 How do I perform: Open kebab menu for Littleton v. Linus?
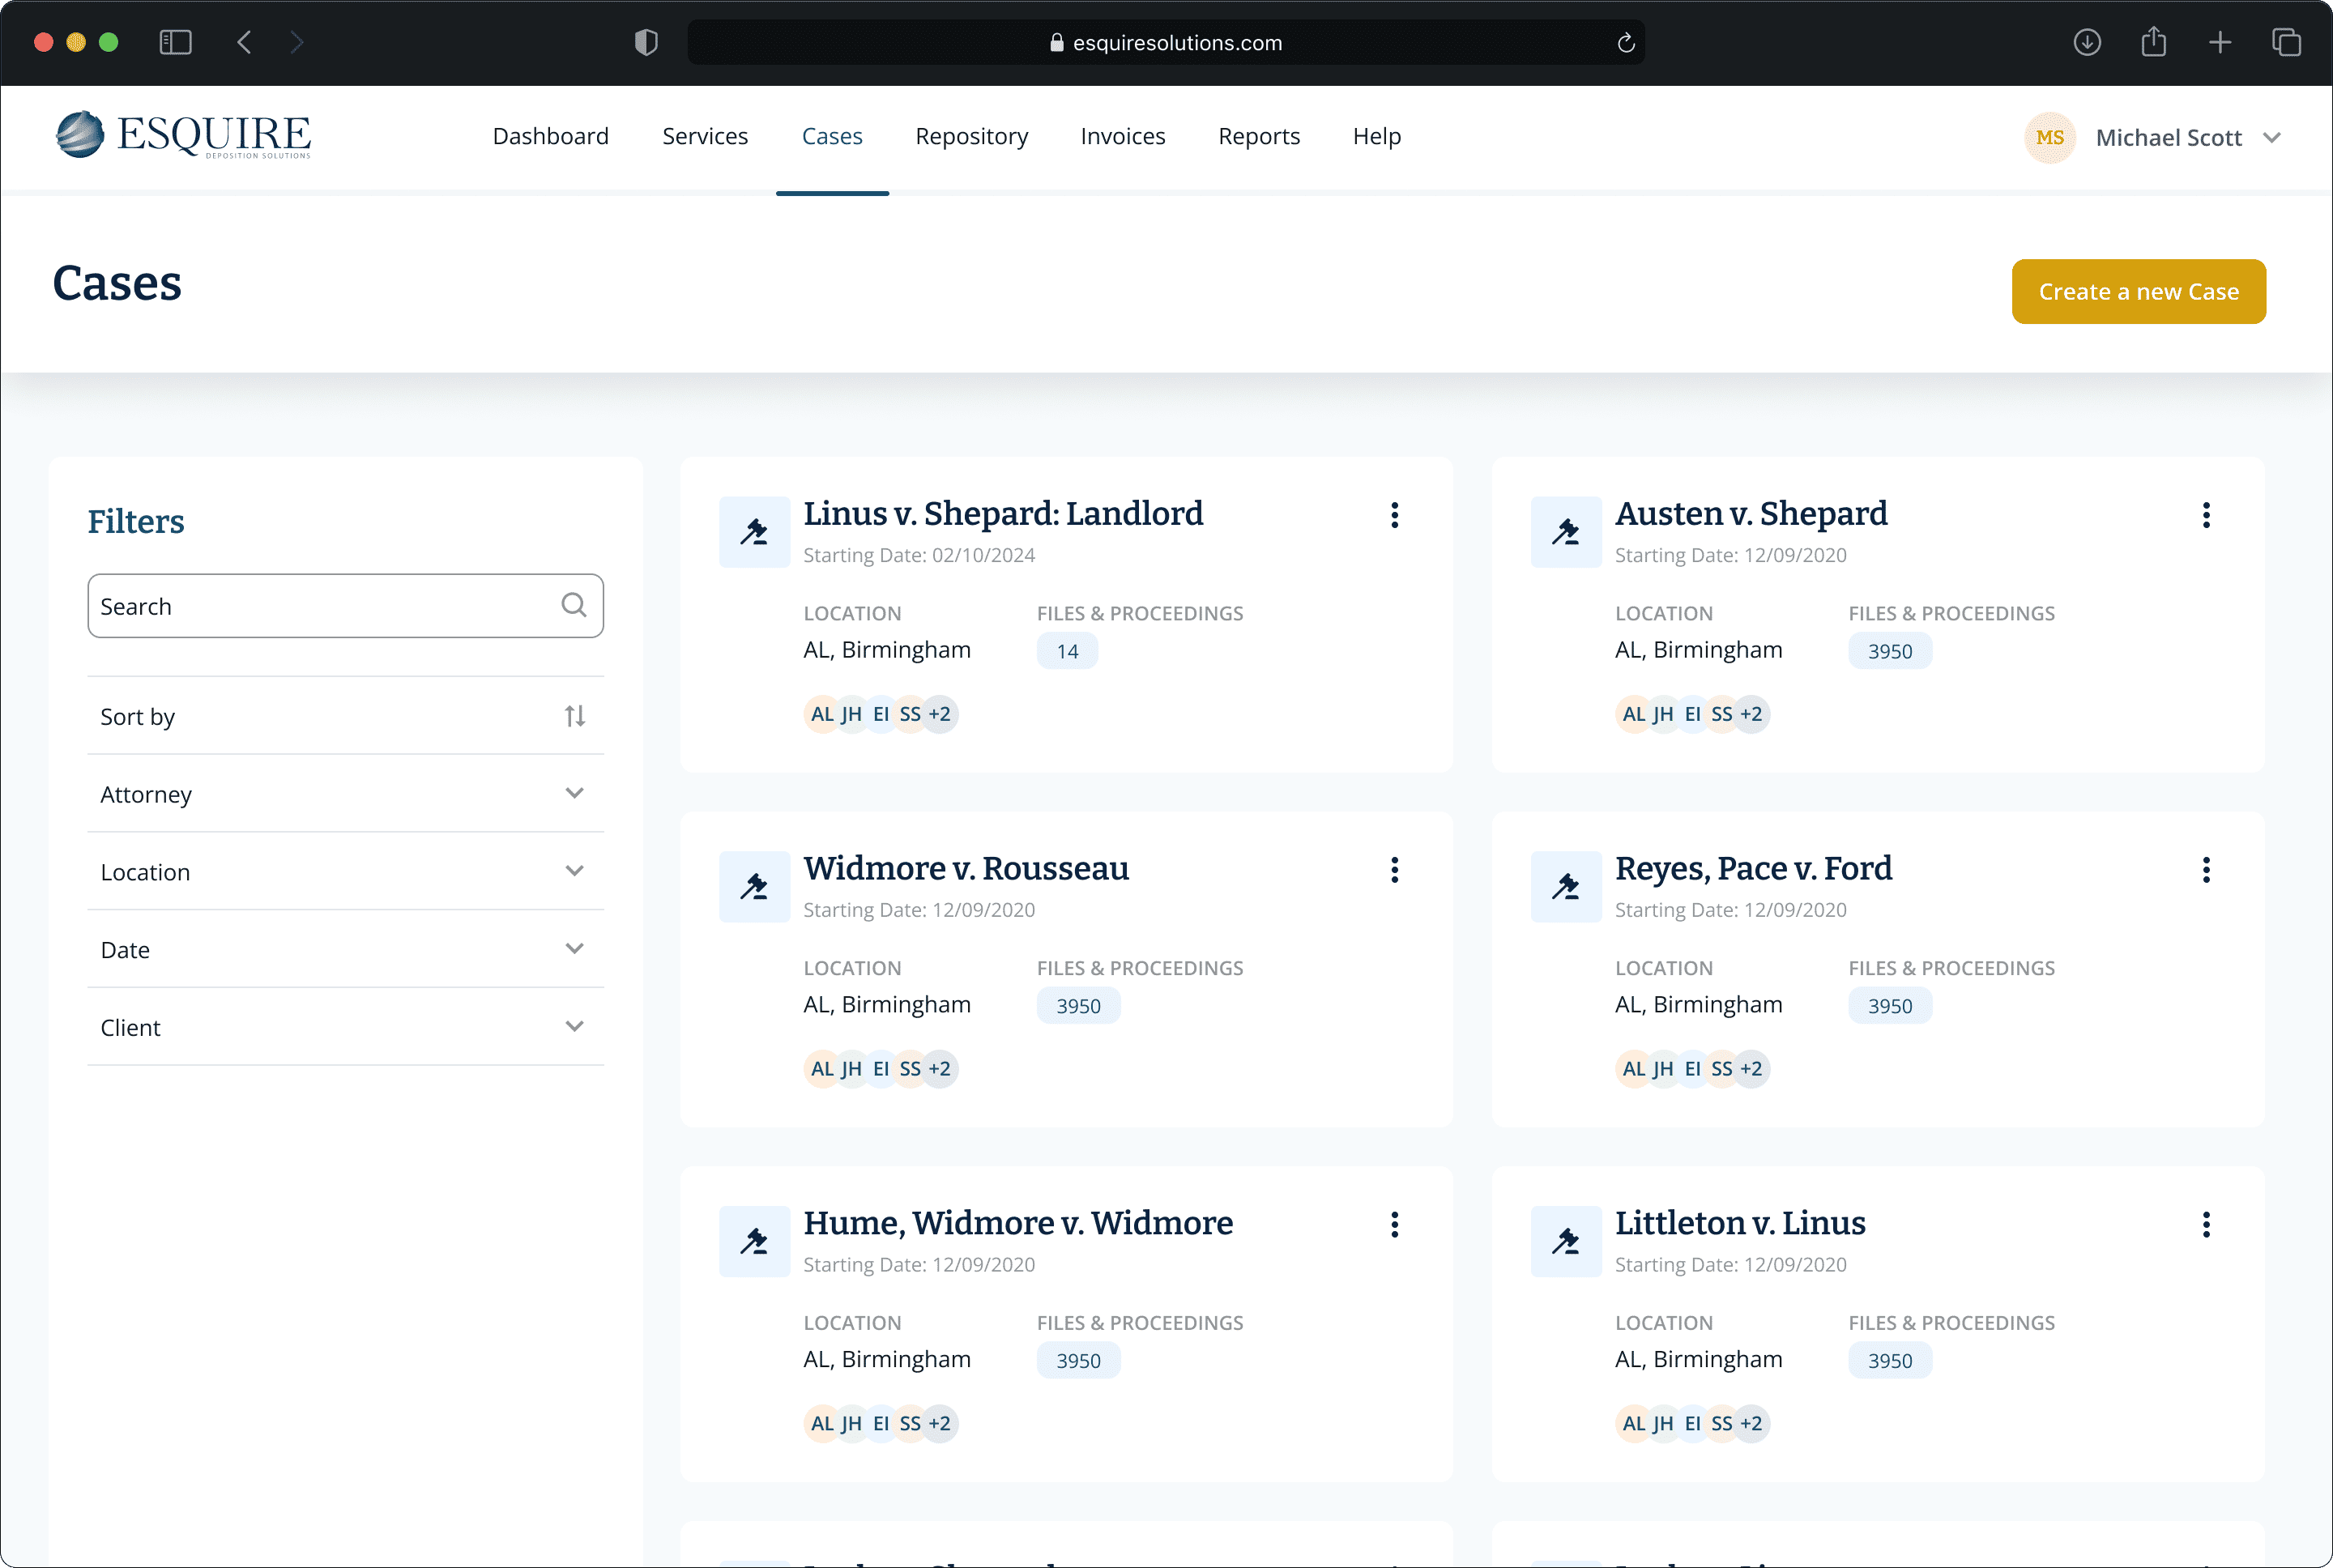[x=2205, y=1224]
